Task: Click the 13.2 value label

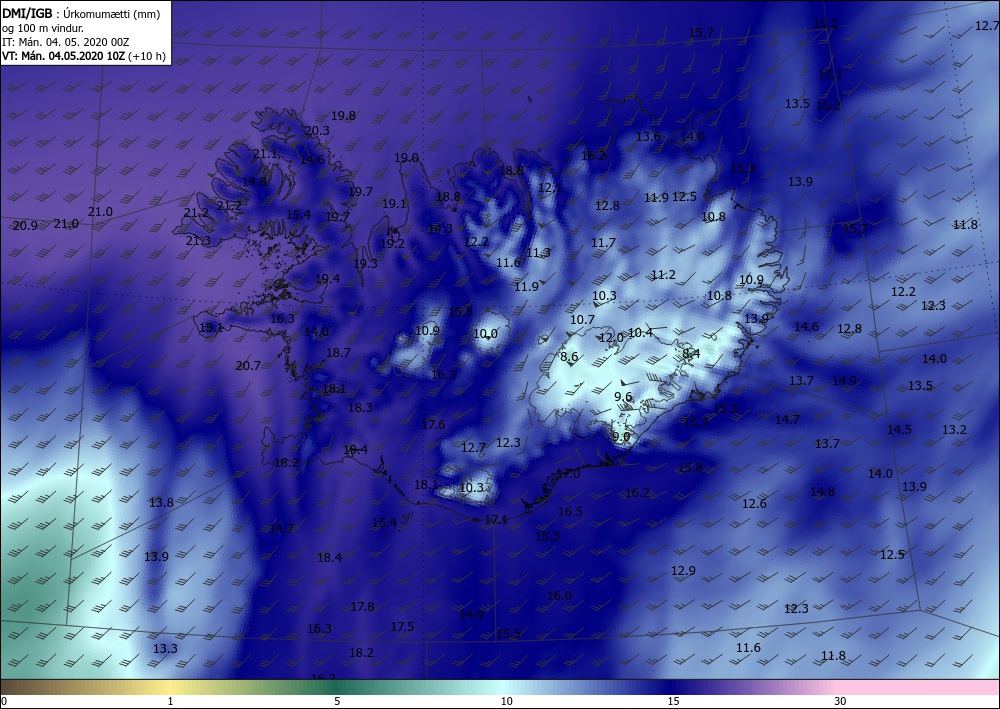Action: click(954, 430)
